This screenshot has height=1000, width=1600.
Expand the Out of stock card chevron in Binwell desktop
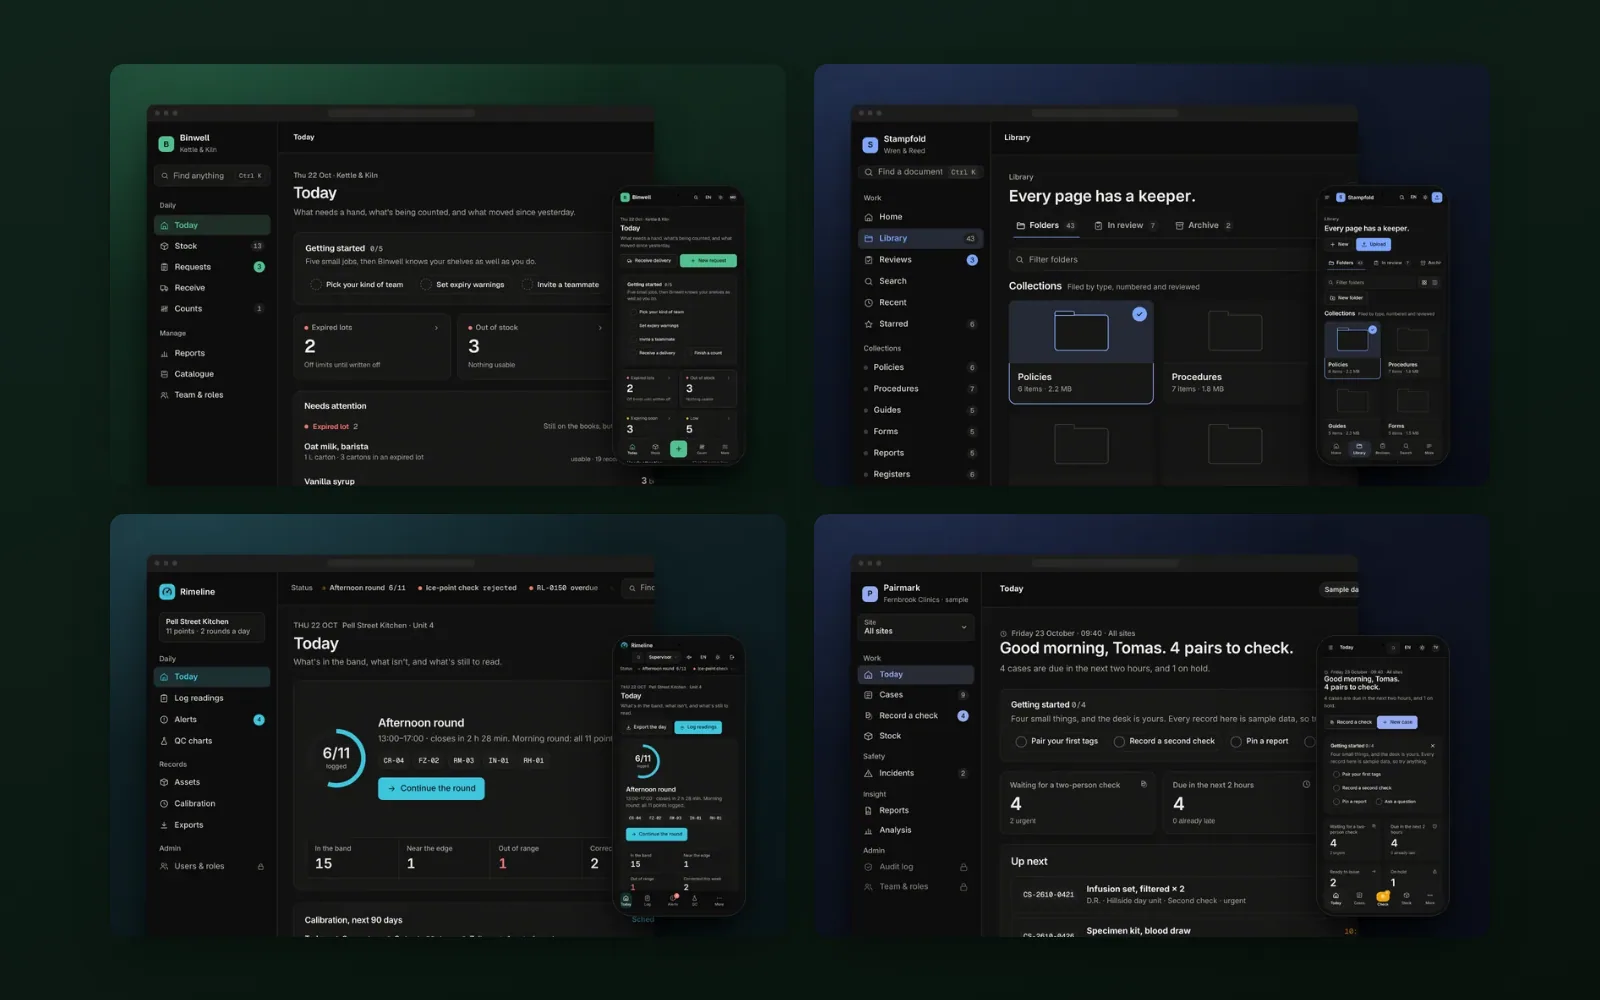[600, 328]
